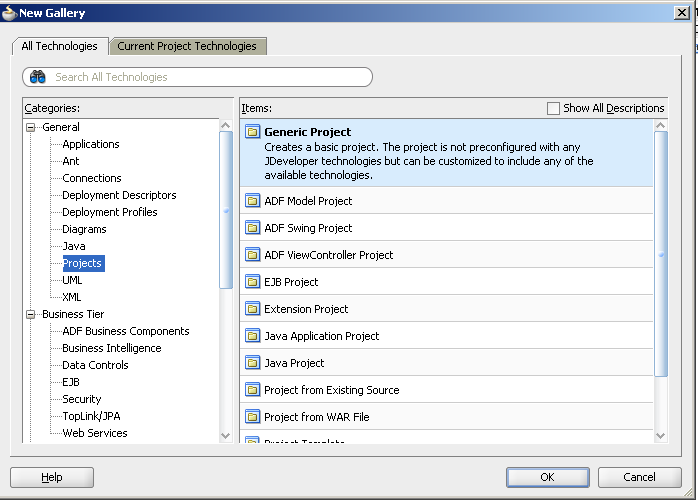Viewport: 698px width, 500px height.
Task: Select Project from WAR File text
Action: (x=317, y=417)
